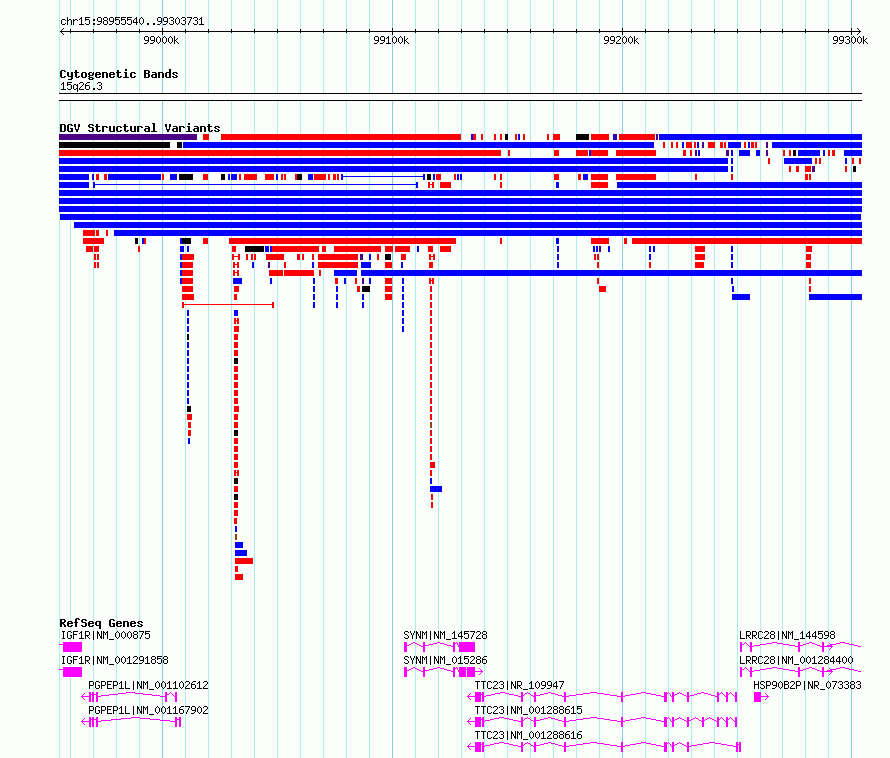Open the SYNM|NM_015286 transcript label
This screenshot has width=890, height=758.
tap(446, 660)
